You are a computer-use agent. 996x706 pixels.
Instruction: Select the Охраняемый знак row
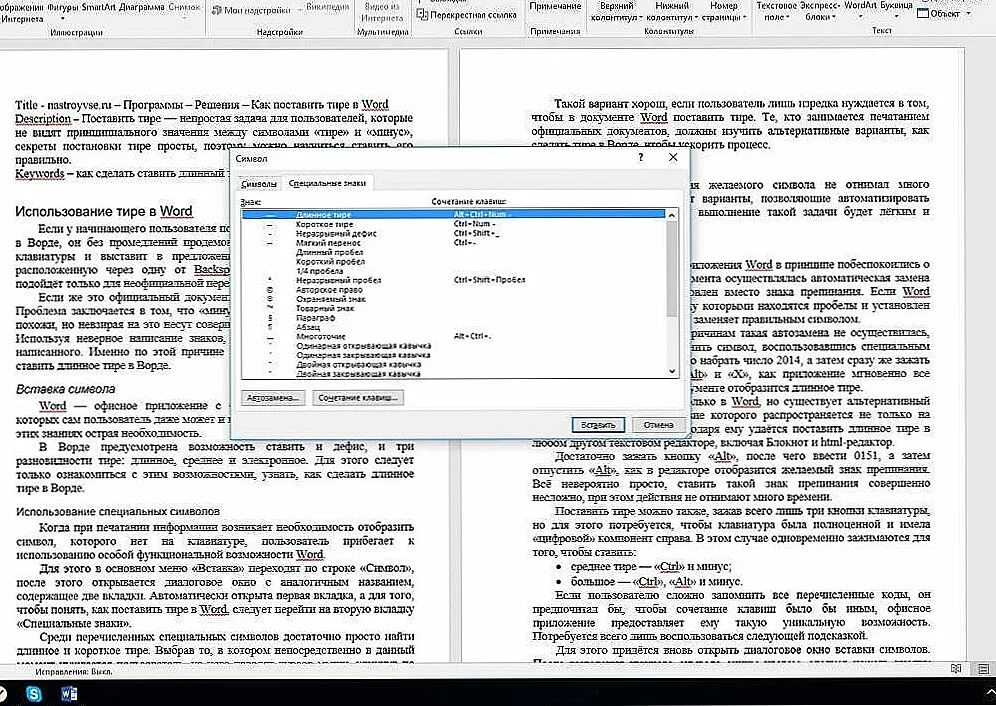tap(454, 299)
